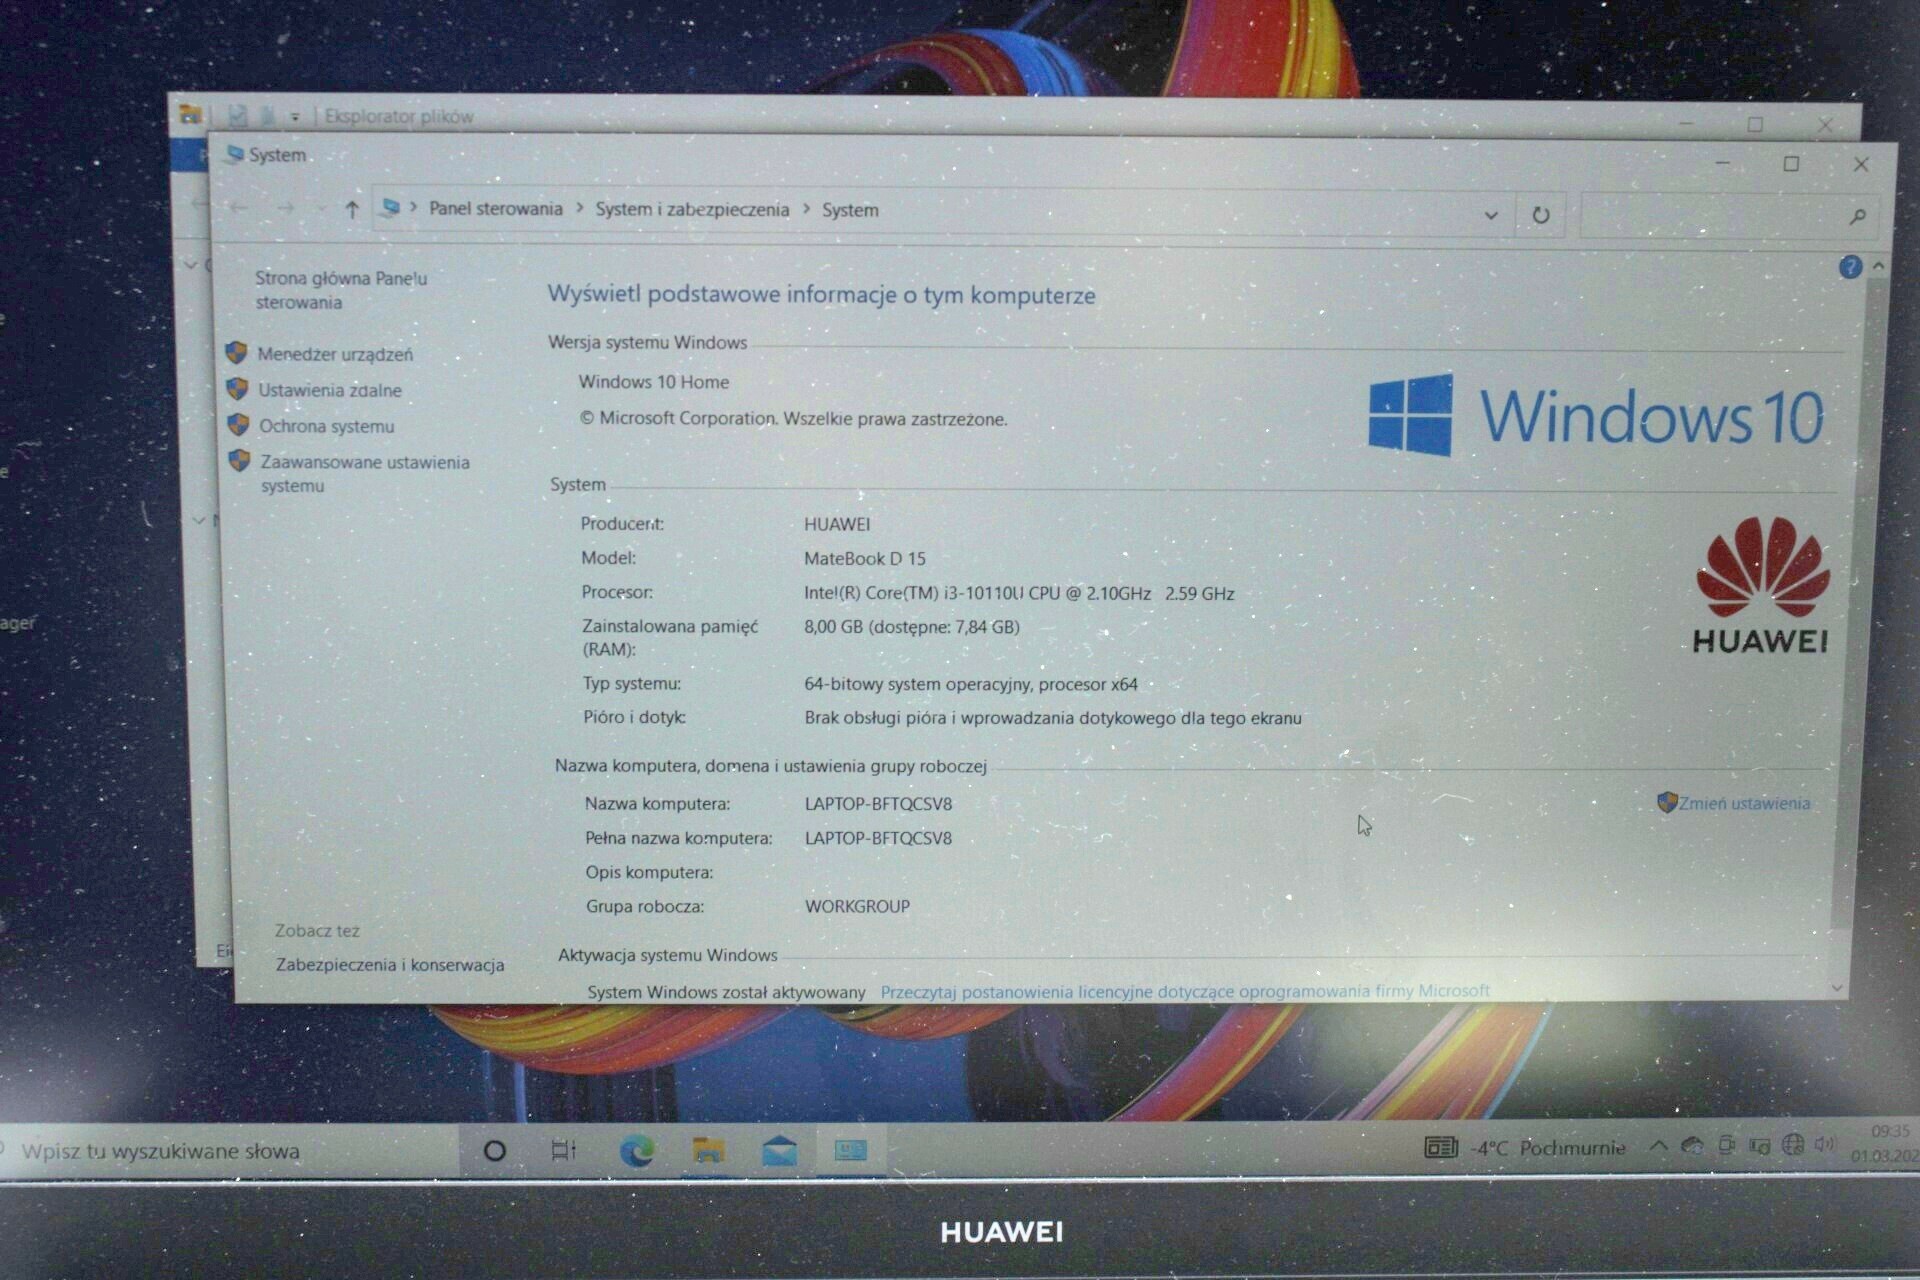The height and width of the screenshot is (1280, 1920).
Task: Click the HUAWEI logo image
Action: (x=1761, y=585)
